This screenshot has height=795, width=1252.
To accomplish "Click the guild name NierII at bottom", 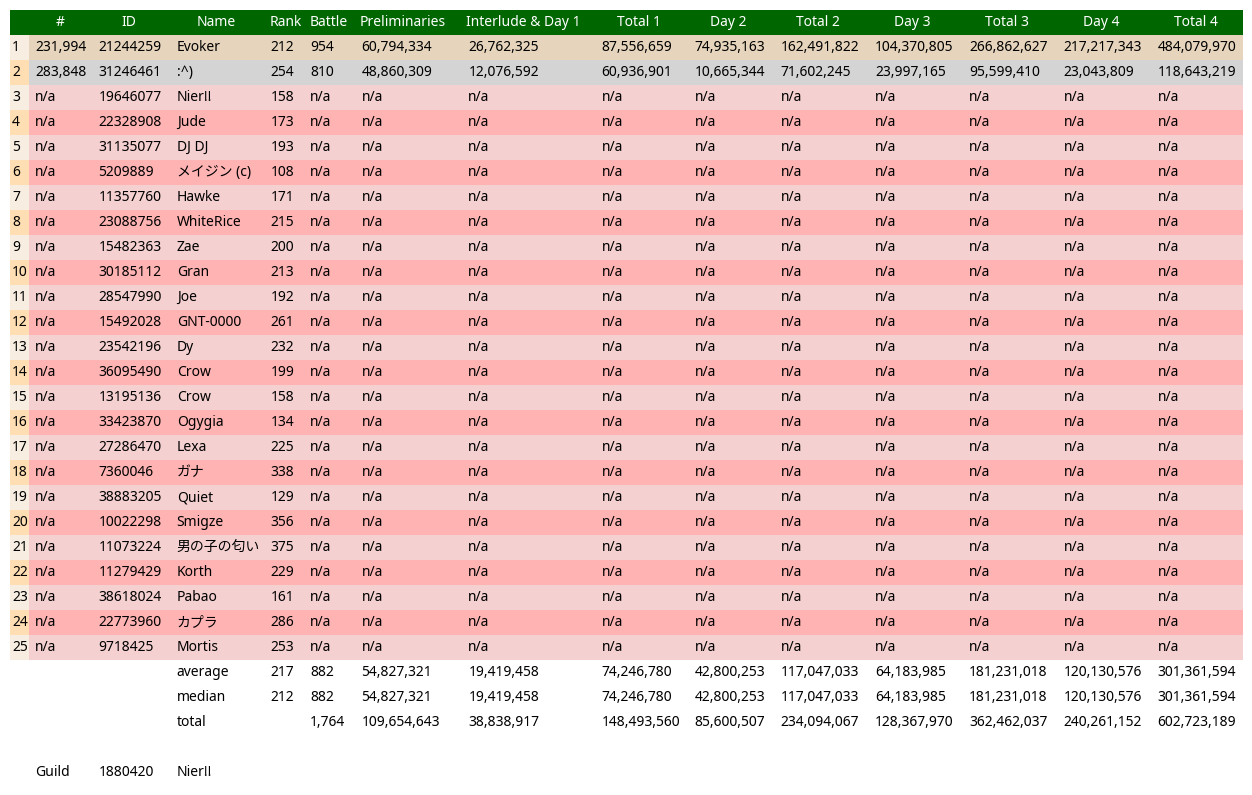I will [x=194, y=771].
